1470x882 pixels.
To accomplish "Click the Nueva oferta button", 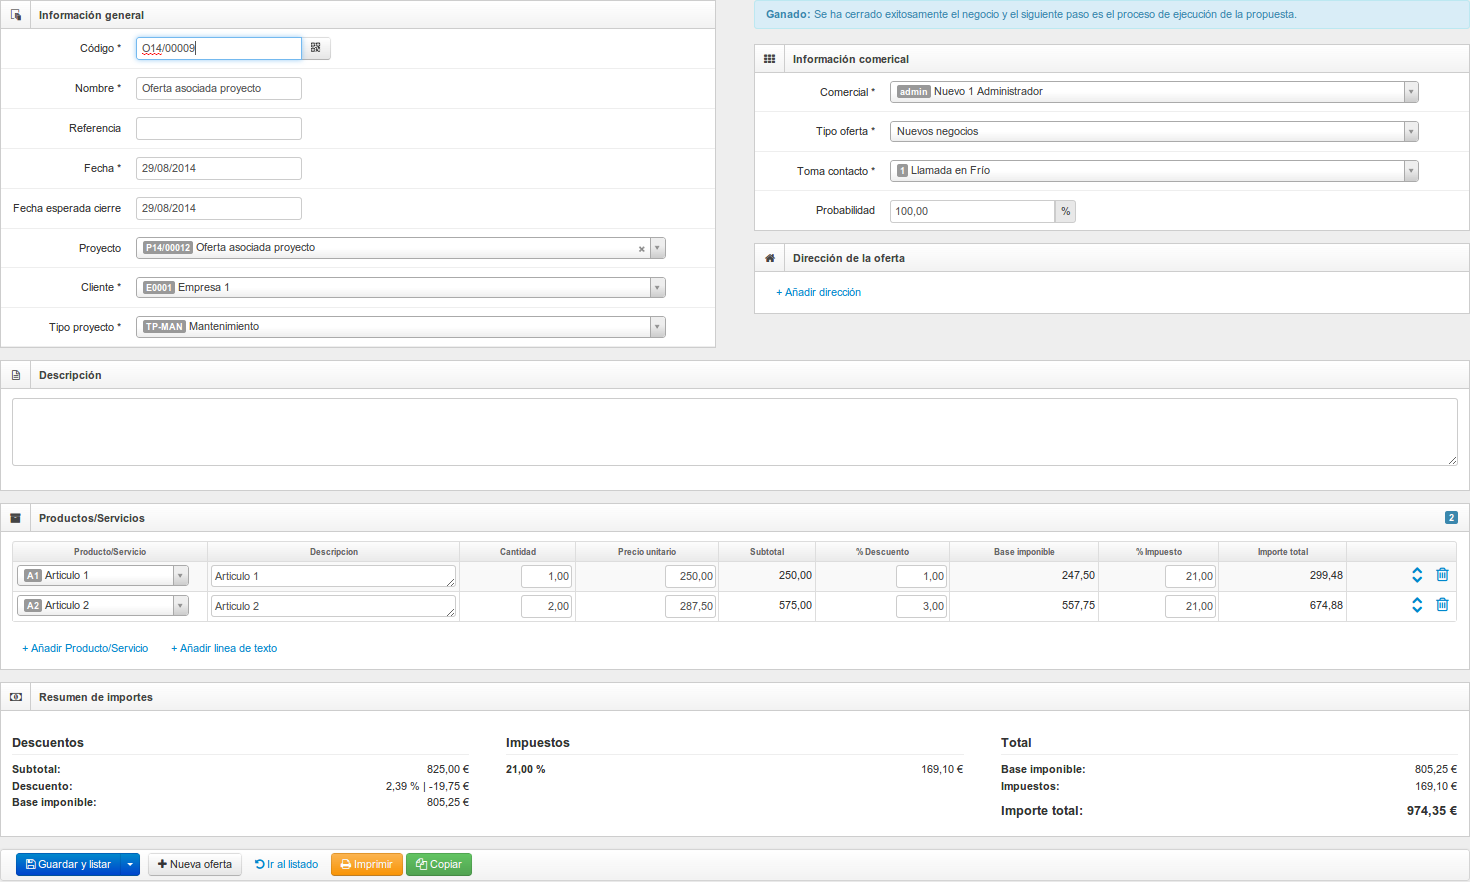I will 195,864.
